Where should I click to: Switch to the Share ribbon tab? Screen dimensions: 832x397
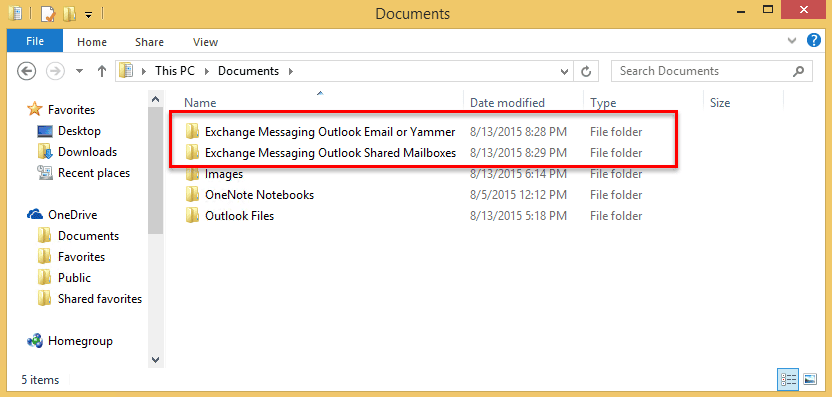point(149,42)
